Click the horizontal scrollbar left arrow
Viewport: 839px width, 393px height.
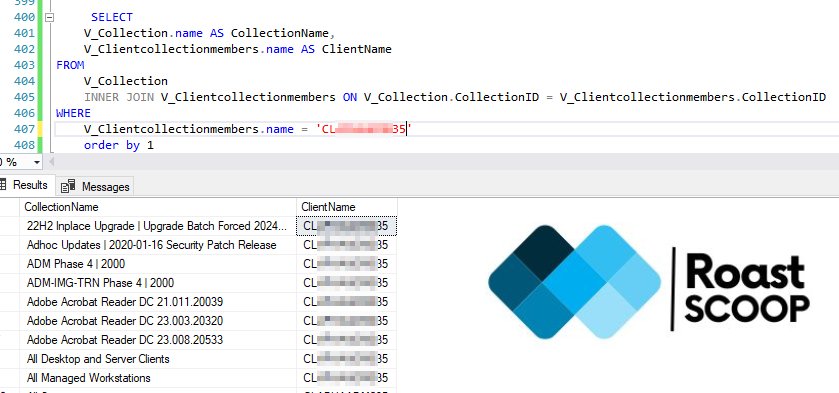pos(51,162)
